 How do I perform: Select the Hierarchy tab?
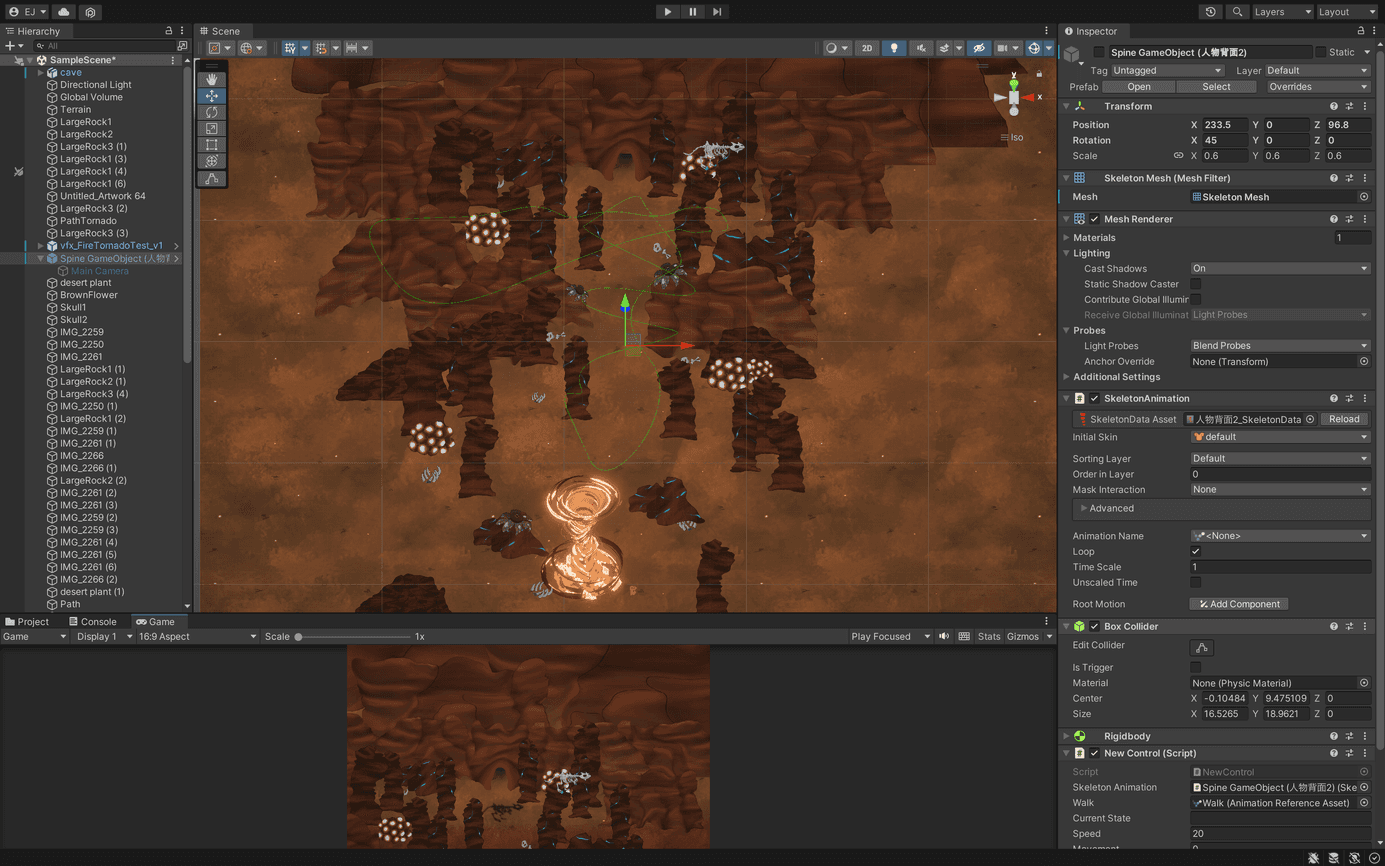32,31
